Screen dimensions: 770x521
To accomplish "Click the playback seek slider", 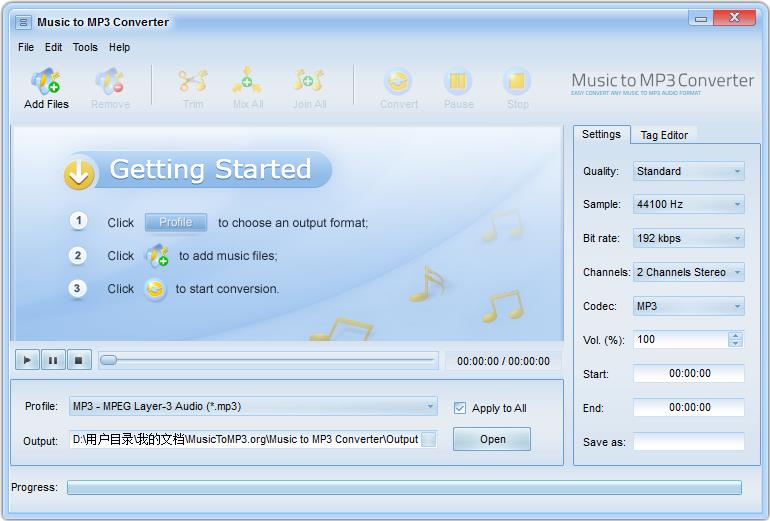I will (x=270, y=360).
